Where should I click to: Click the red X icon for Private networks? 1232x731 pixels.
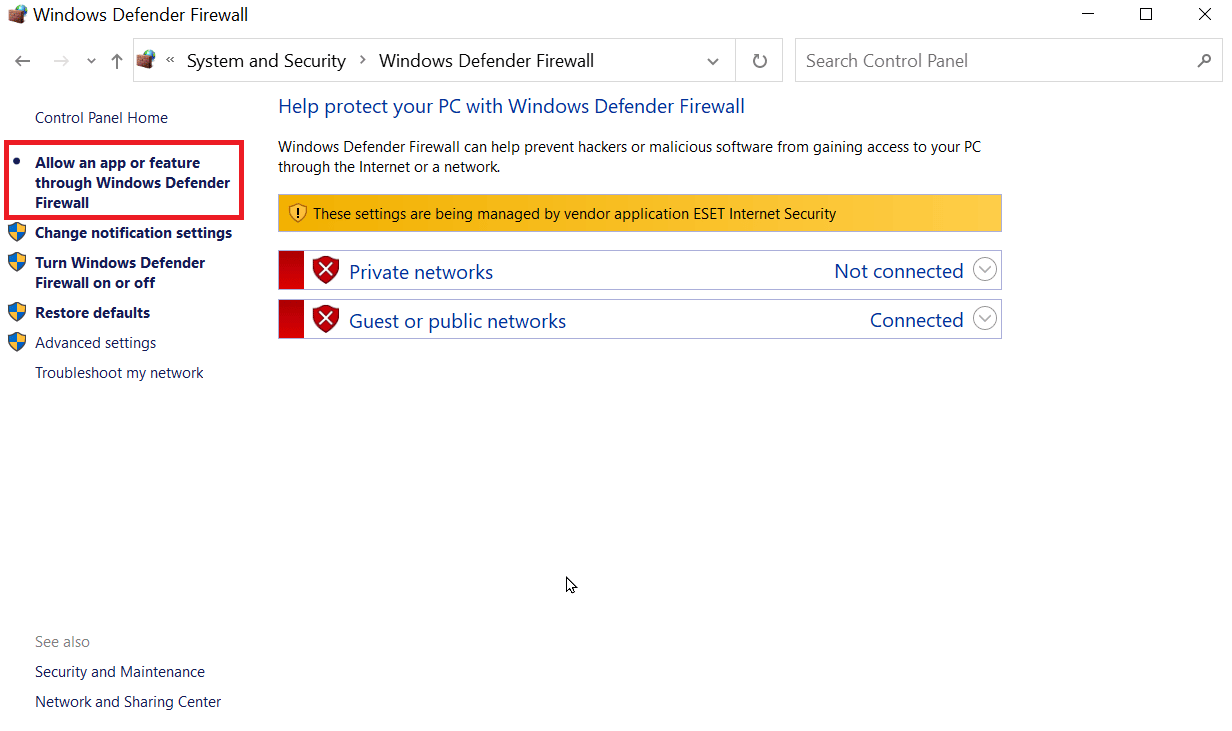click(325, 269)
